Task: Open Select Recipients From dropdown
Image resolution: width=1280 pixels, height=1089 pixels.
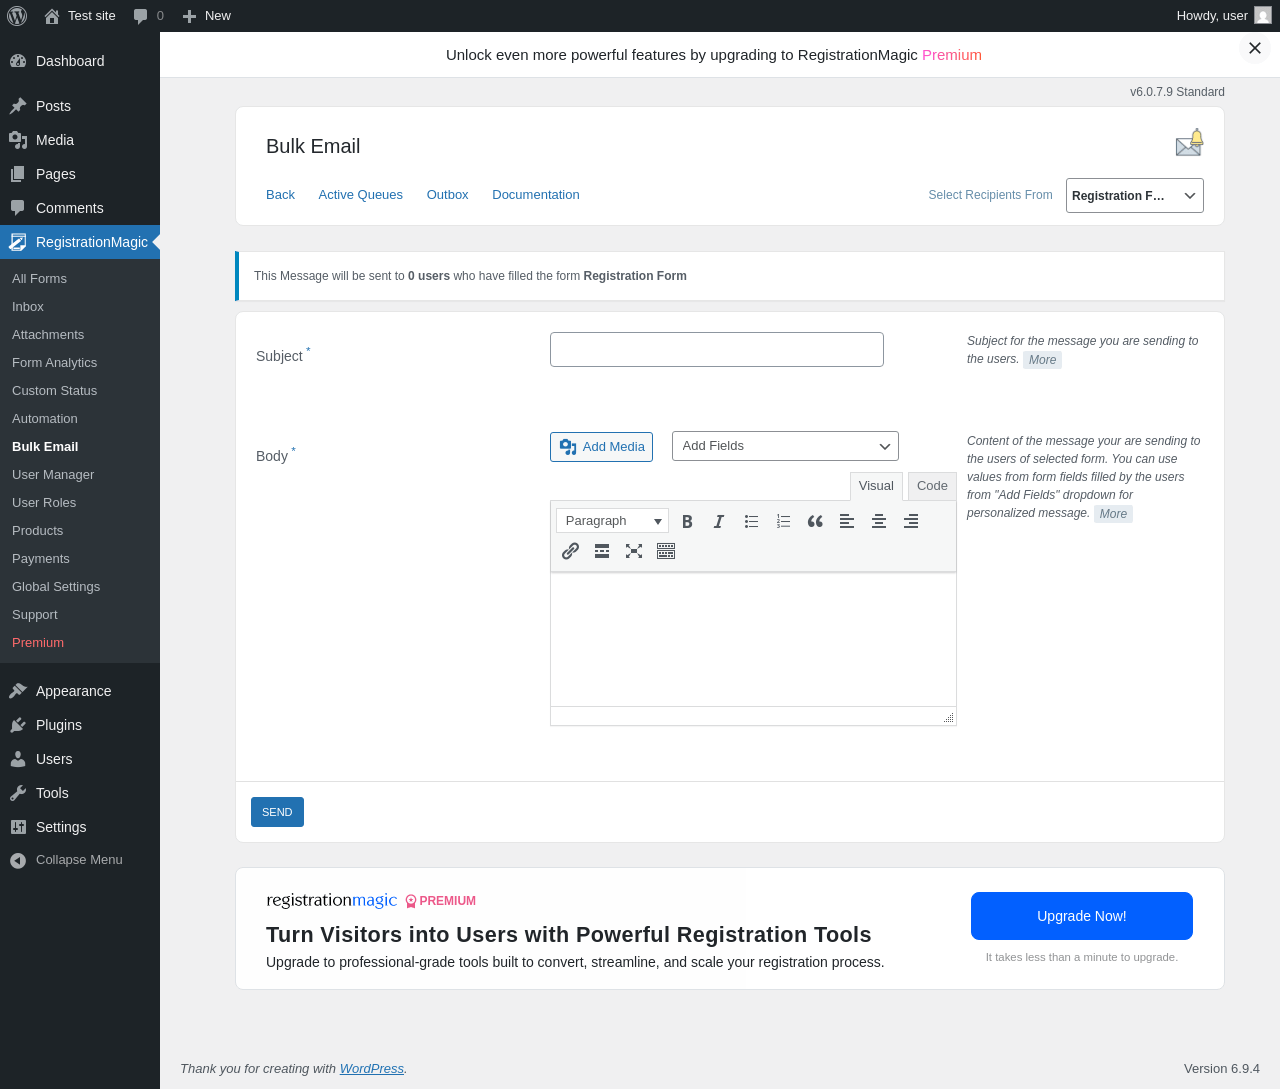Action: [1134, 195]
